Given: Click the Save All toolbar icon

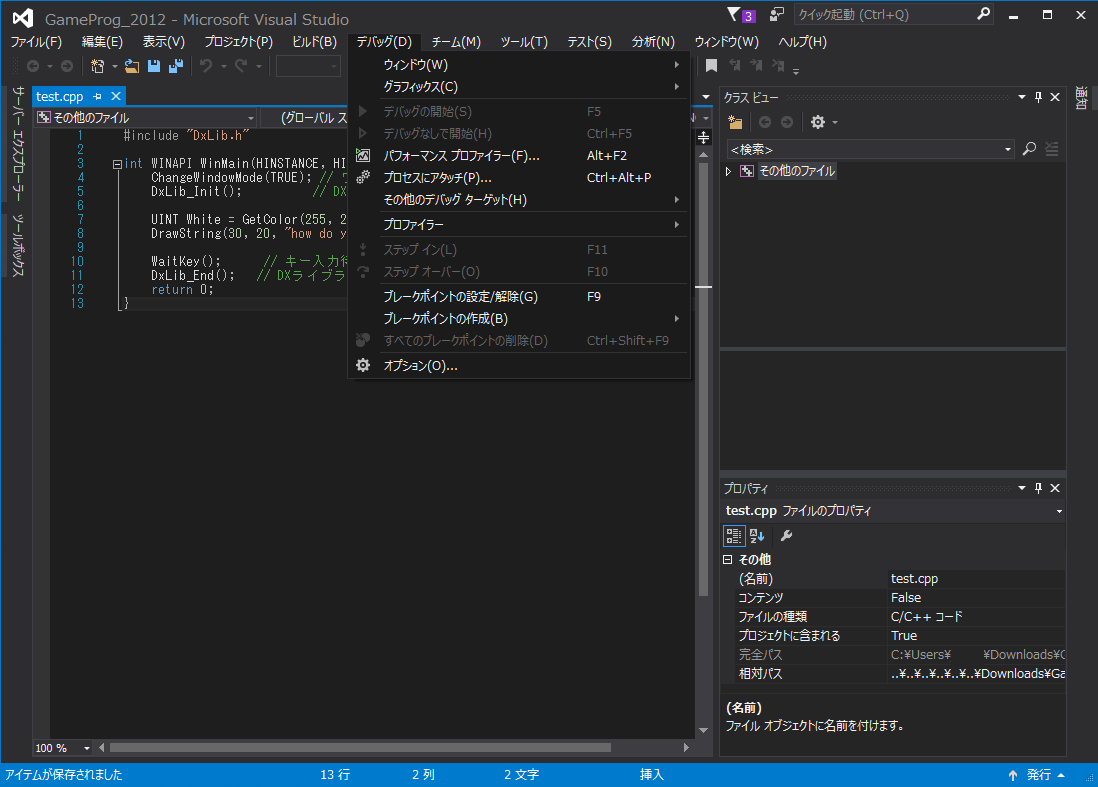Looking at the screenshot, I should [176, 66].
